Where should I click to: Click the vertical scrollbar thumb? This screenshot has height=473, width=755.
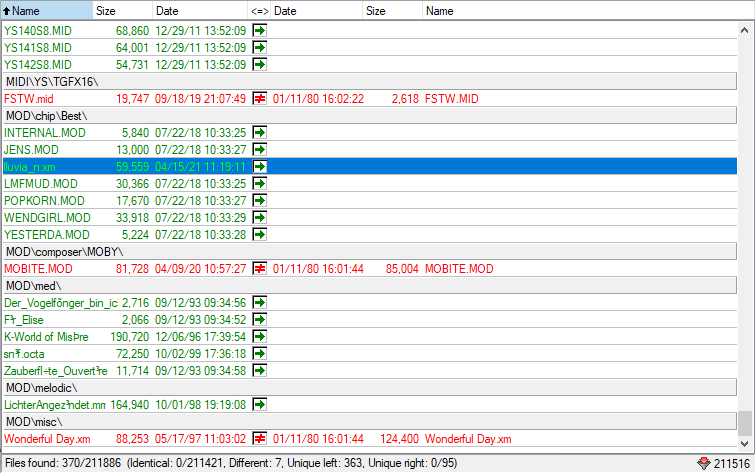pos(744,423)
